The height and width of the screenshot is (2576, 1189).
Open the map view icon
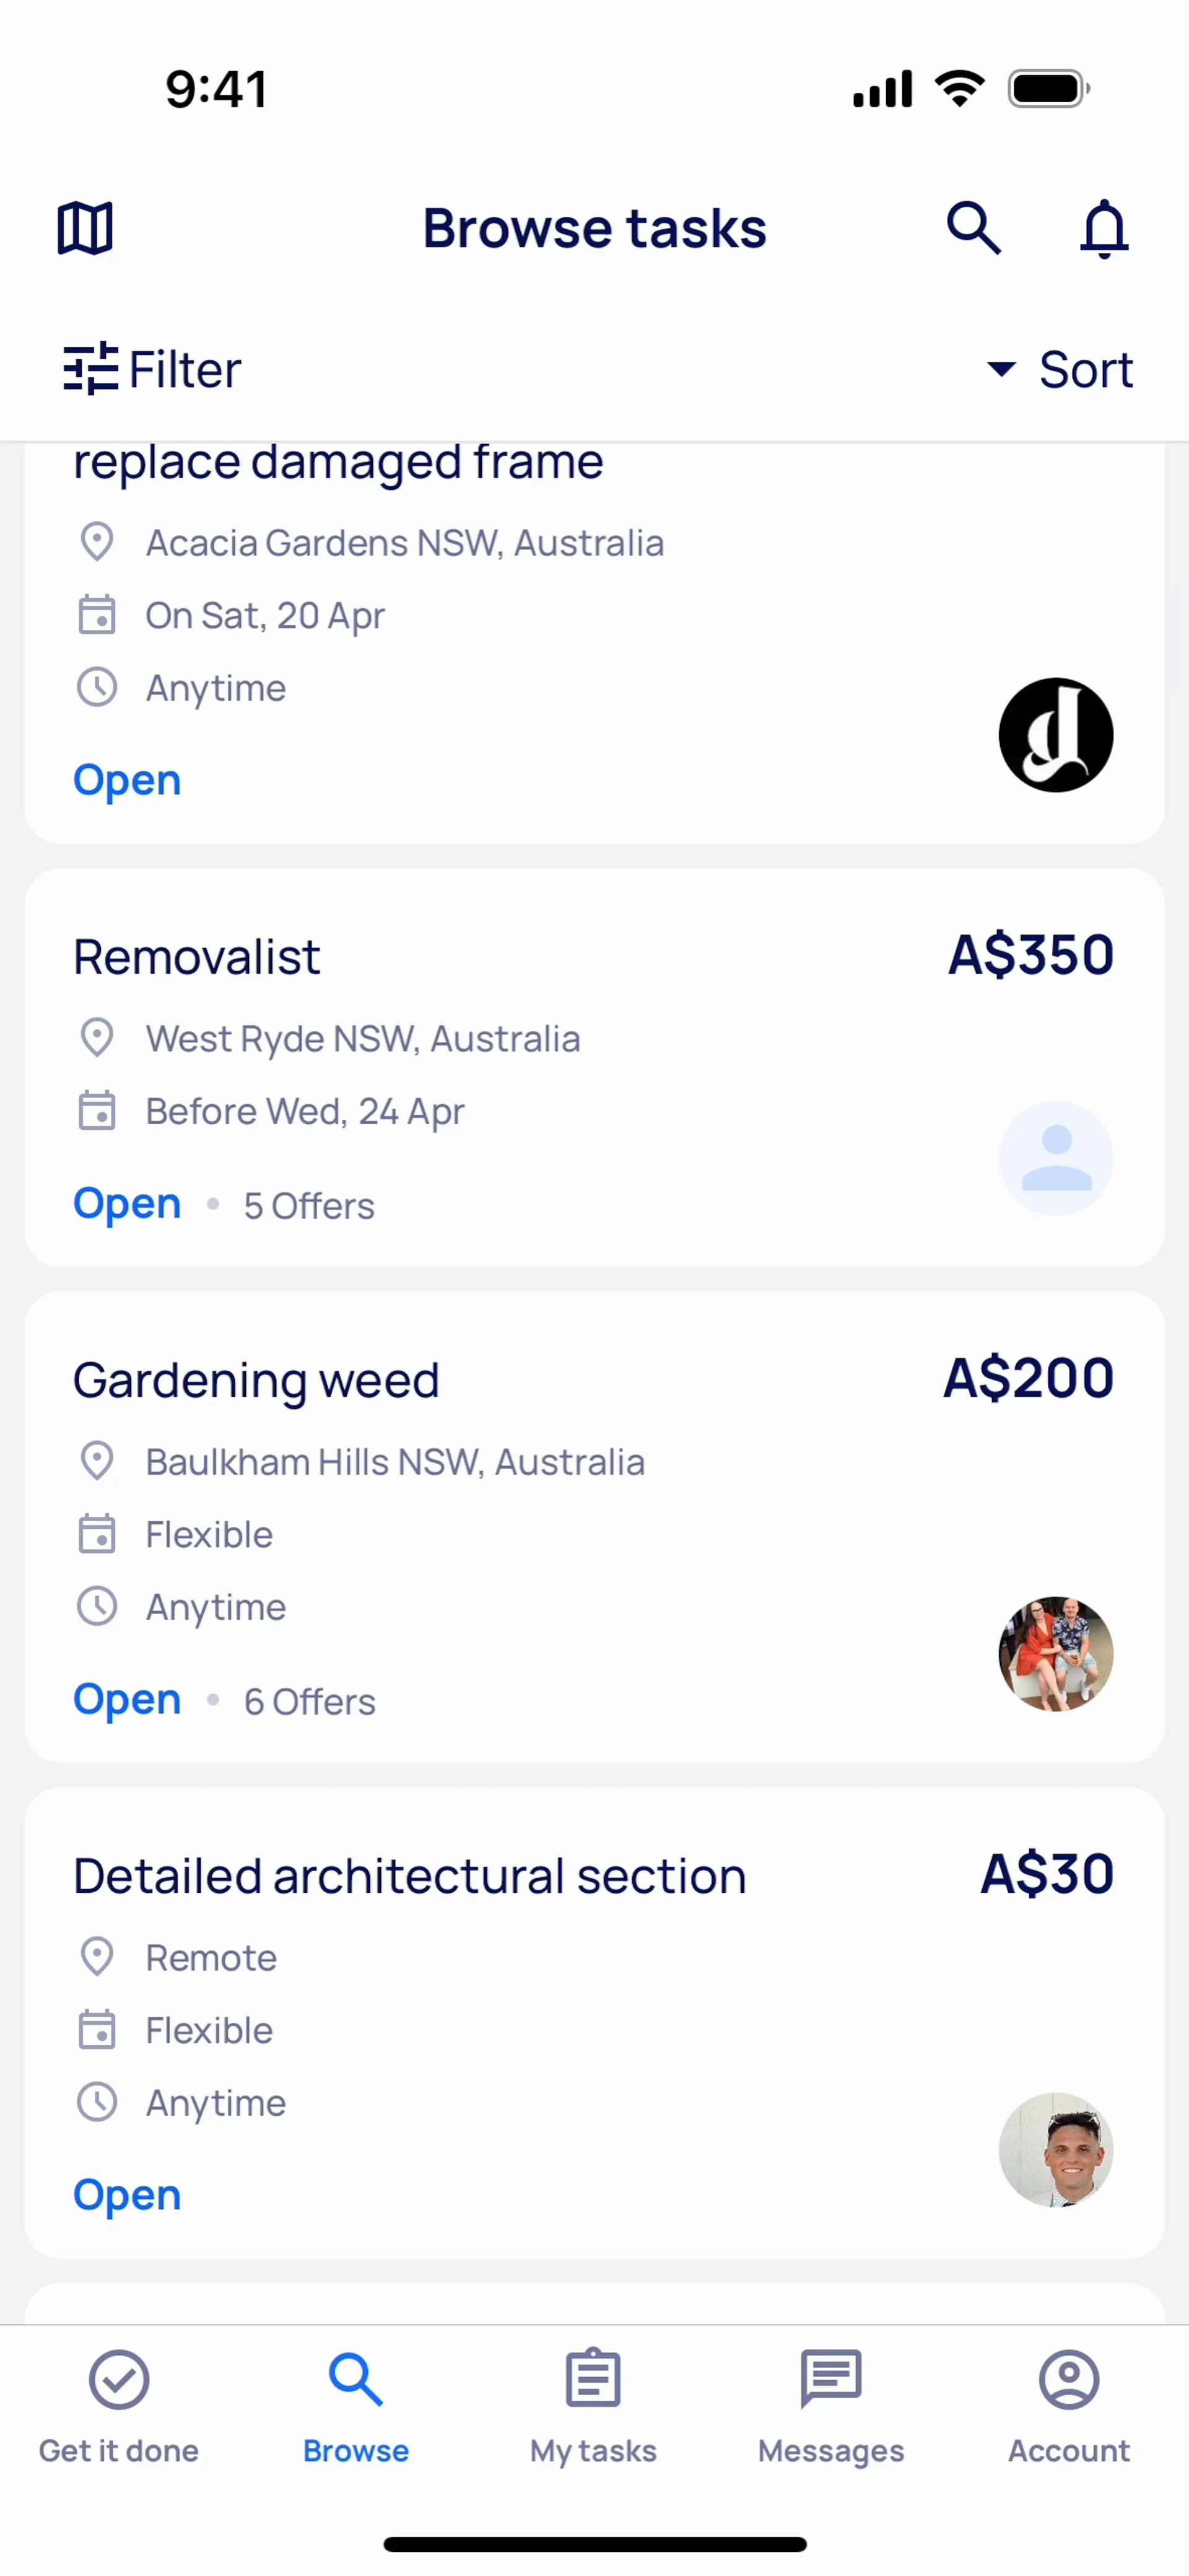click(x=85, y=228)
